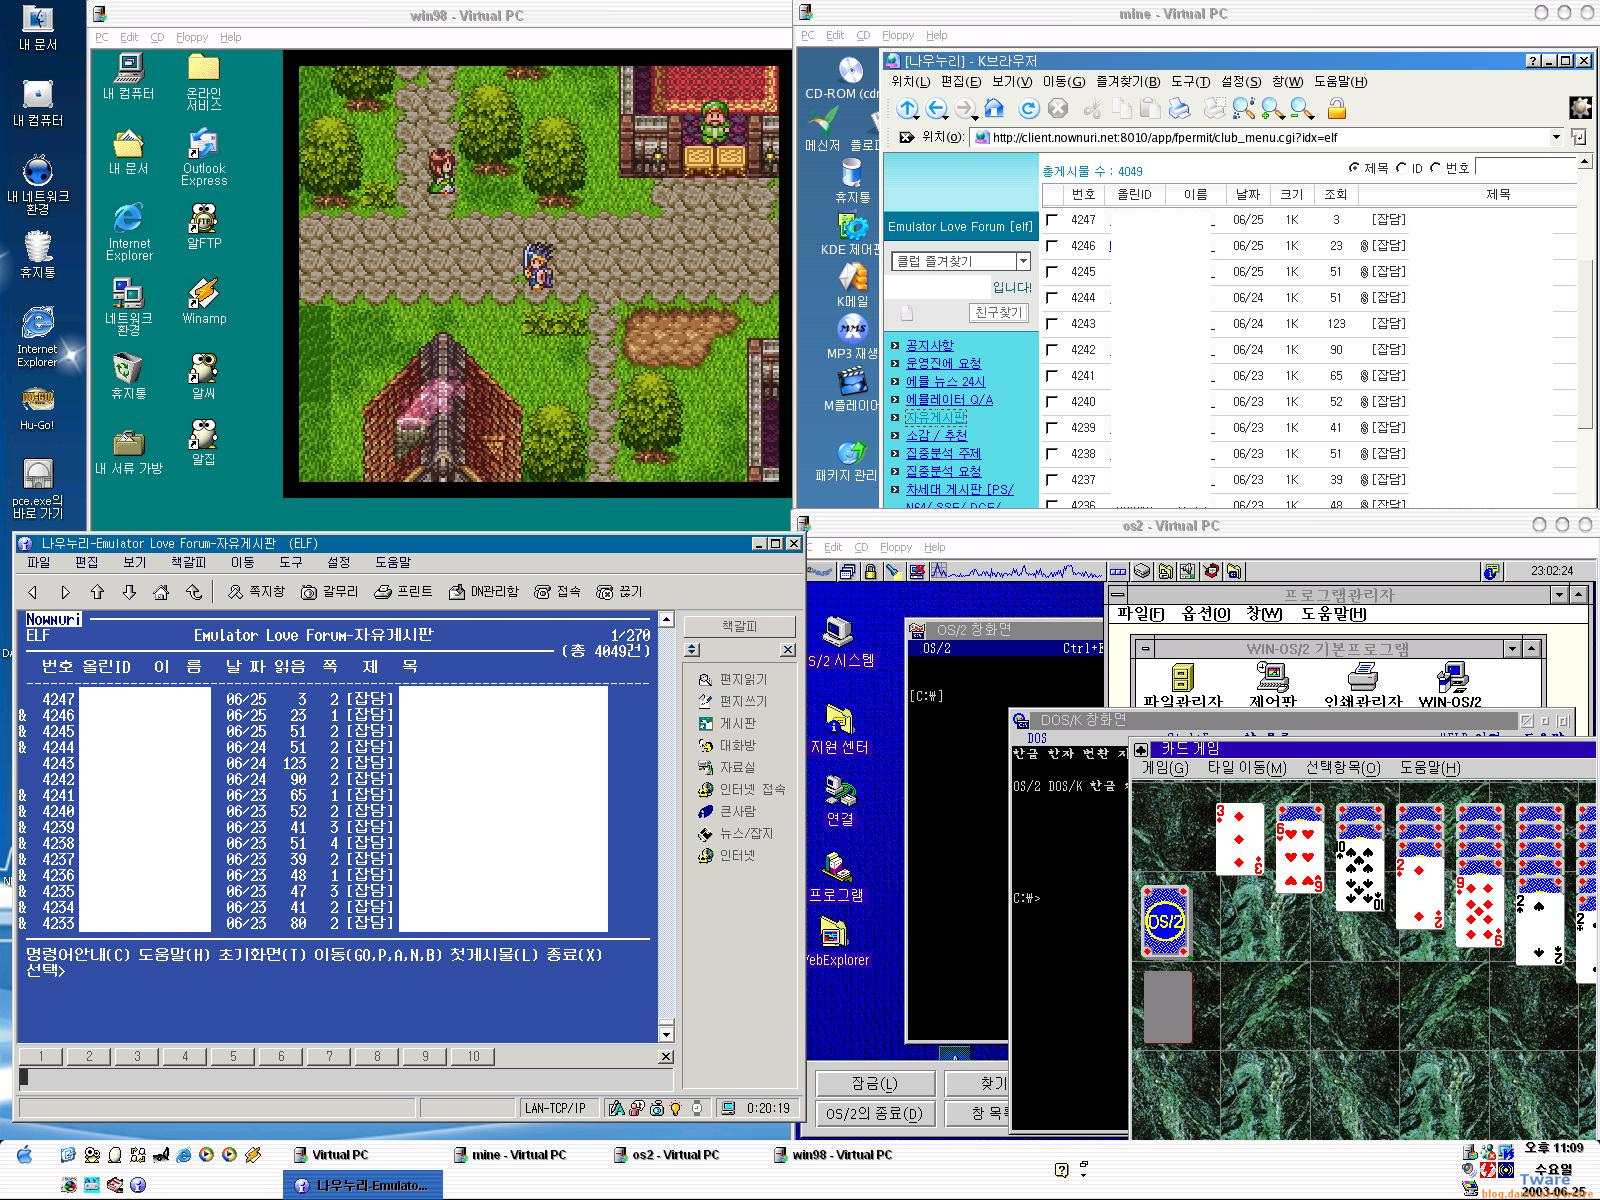
Task: Check the box for post 4241
Action: coord(1051,376)
